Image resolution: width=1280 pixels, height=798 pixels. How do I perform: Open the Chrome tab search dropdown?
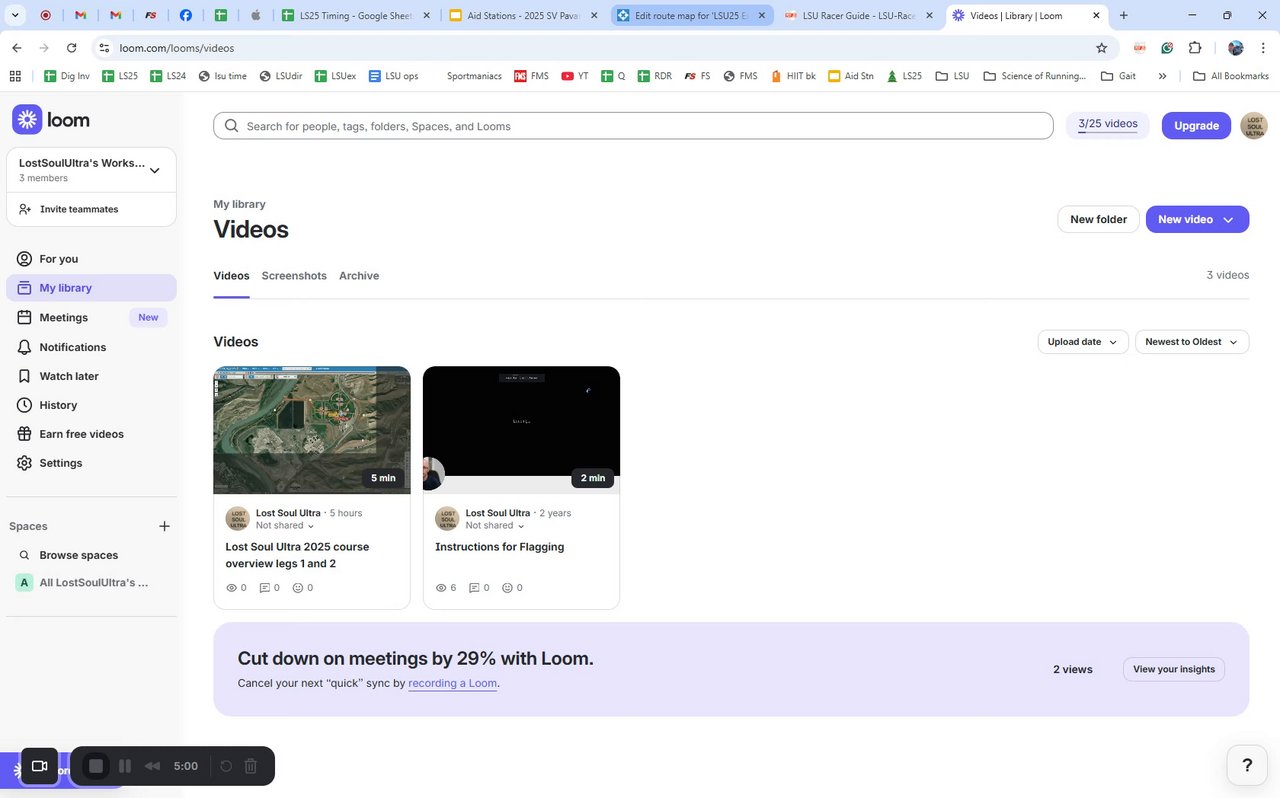click(15, 16)
